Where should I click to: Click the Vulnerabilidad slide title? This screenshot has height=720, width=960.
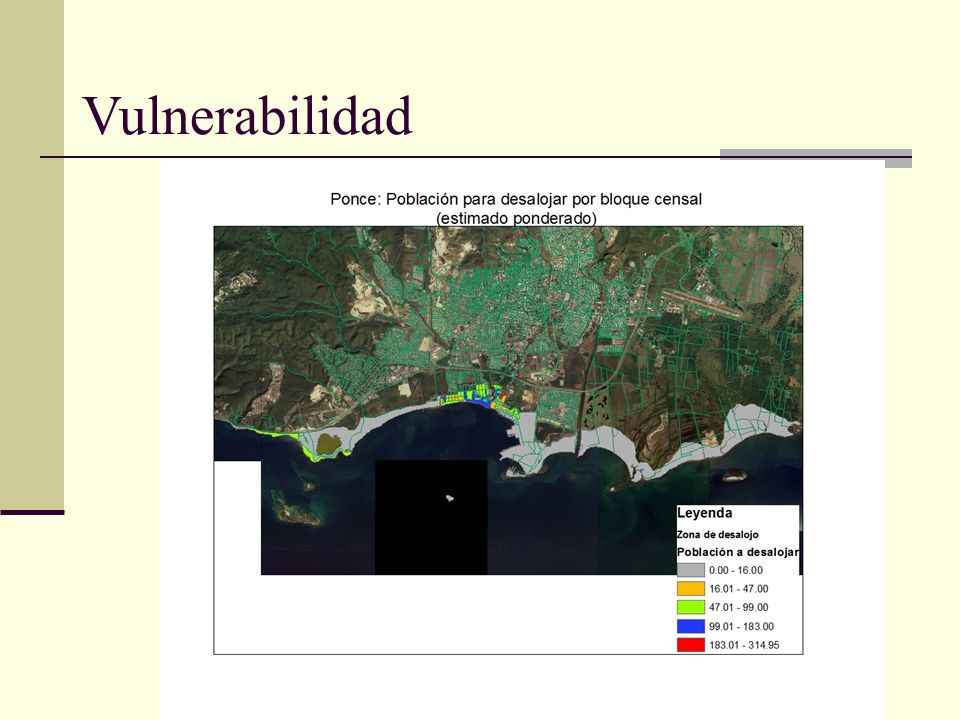click(x=247, y=115)
